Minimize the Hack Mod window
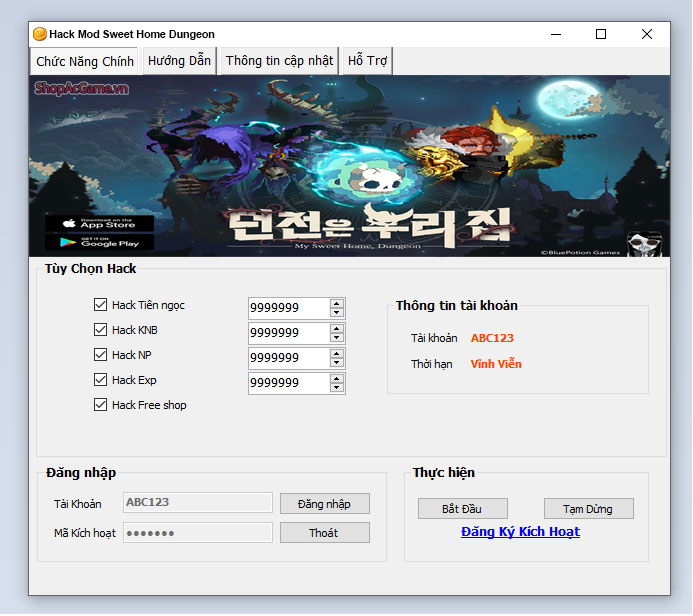 coord(555,34)
